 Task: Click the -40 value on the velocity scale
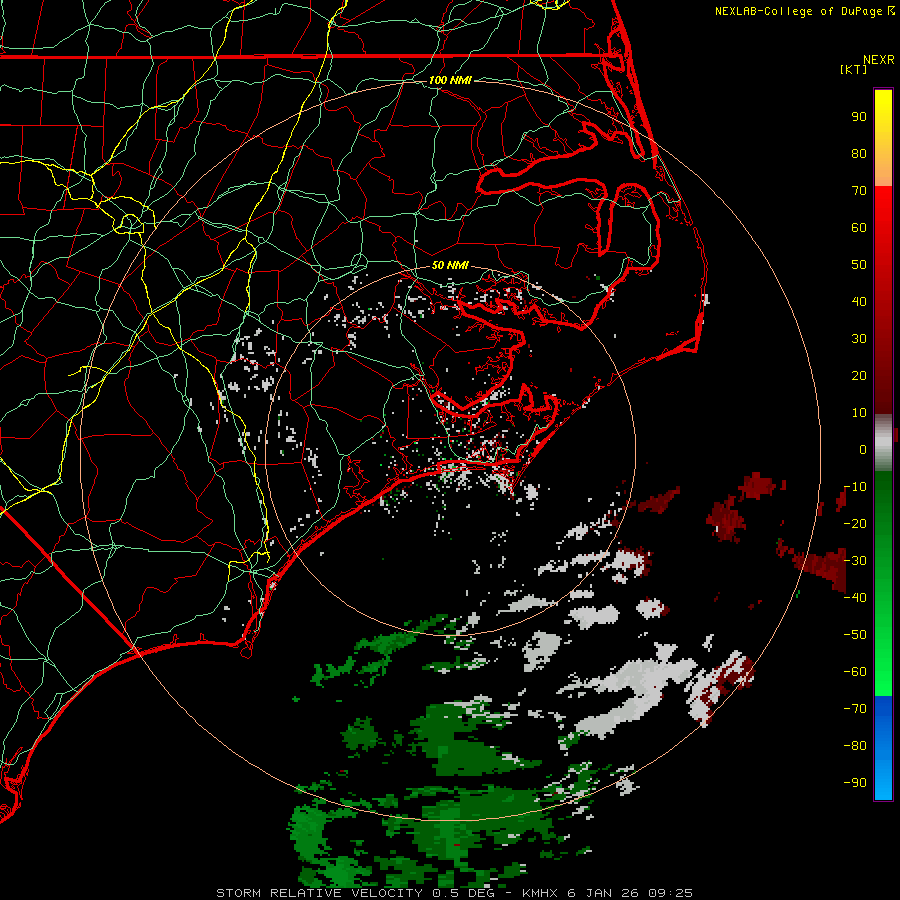(x=855, y=598)
